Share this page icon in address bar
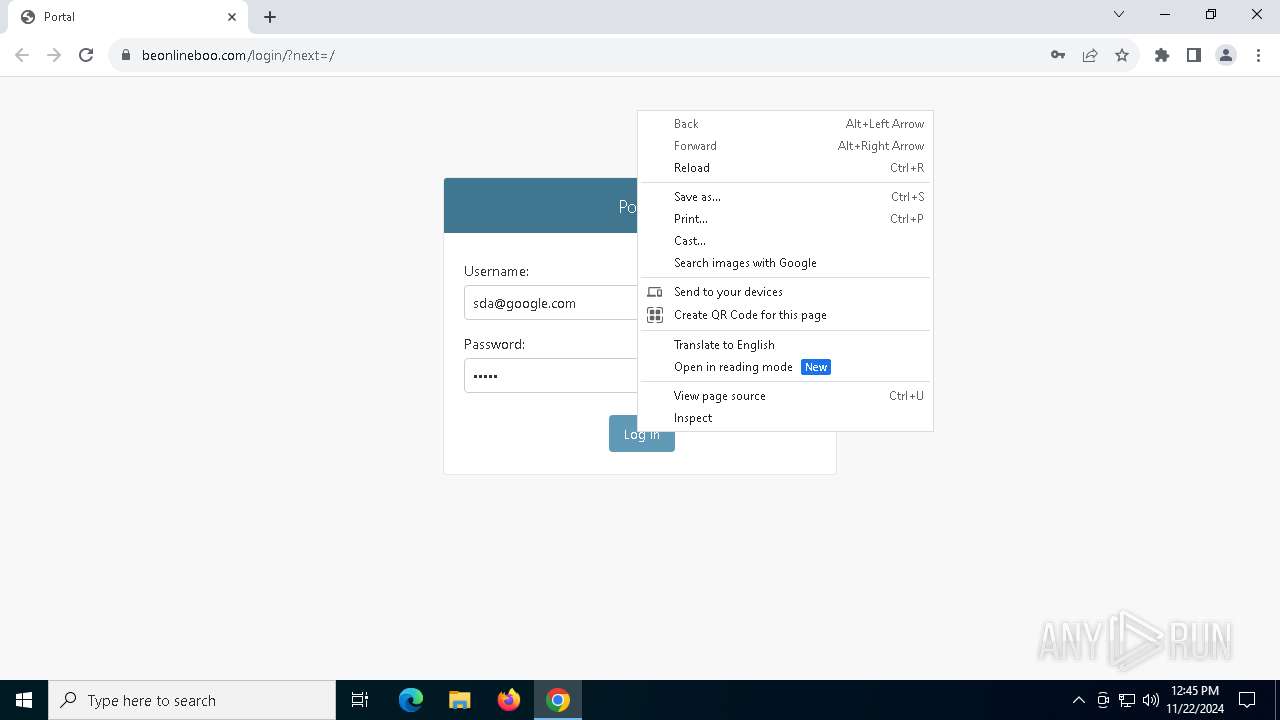This screenshot has width=1280, height=720. coord(1090,55)
